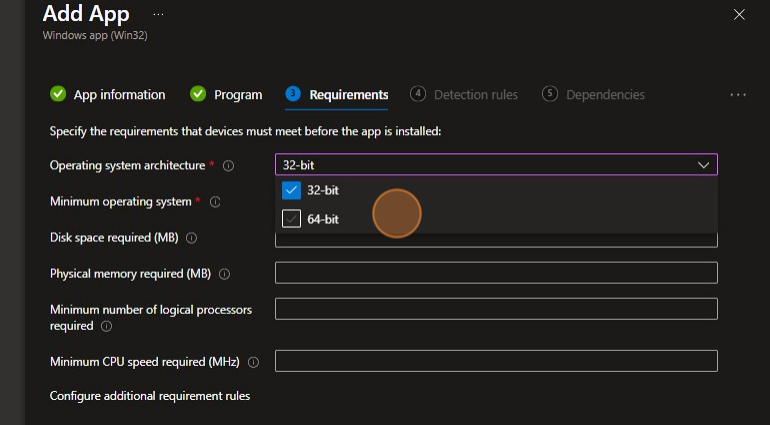Click info icon beside Operating system architecture
The height and width of the screenshot is (425, 770).
pyautogui.click(x=228, y=166)
